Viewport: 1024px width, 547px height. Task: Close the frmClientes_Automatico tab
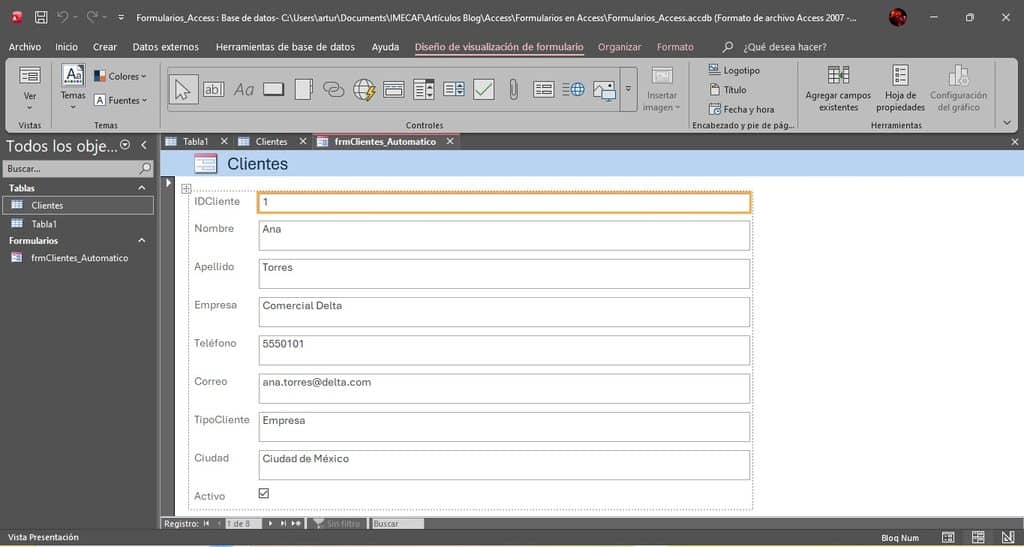450,142
